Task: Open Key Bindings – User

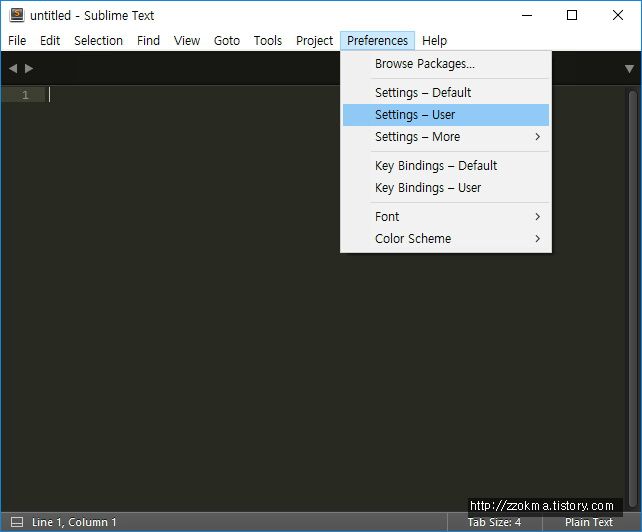Action: point(446,188)
